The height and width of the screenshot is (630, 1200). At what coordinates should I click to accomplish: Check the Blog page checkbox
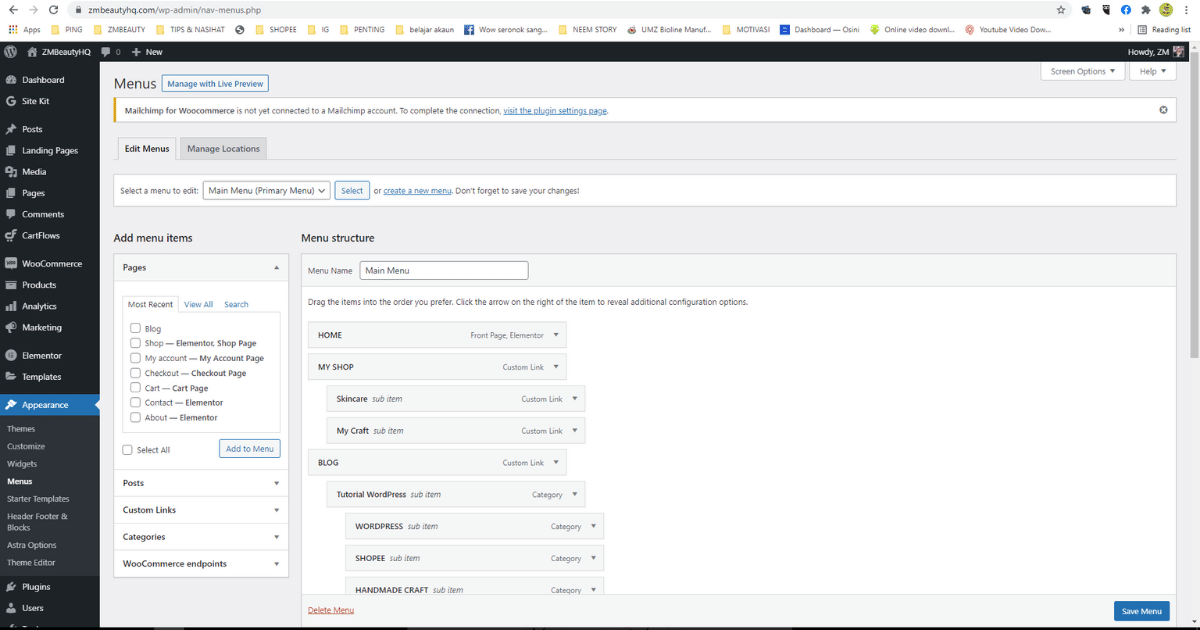(x=135, y=328)
